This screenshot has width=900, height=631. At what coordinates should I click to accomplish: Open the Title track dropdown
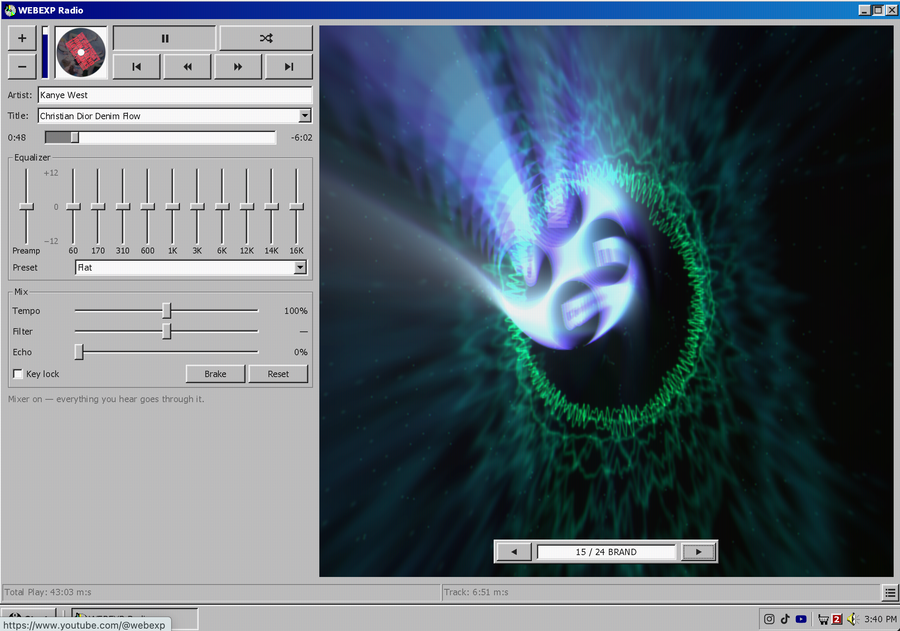[305, 115]
